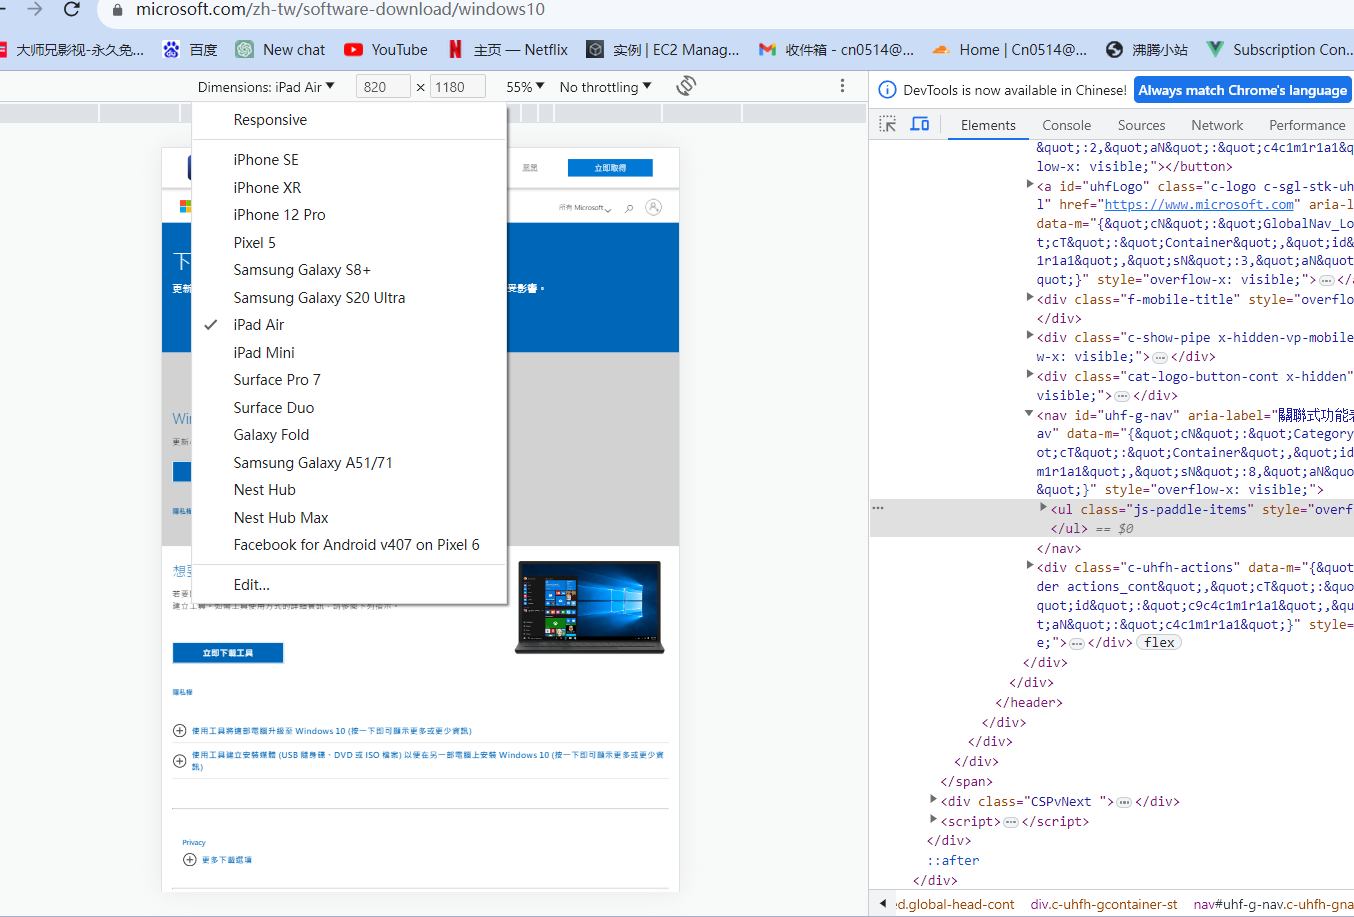
Task: Click the browser reload icon
Action: pyautogui.click(x=71, y=9)
